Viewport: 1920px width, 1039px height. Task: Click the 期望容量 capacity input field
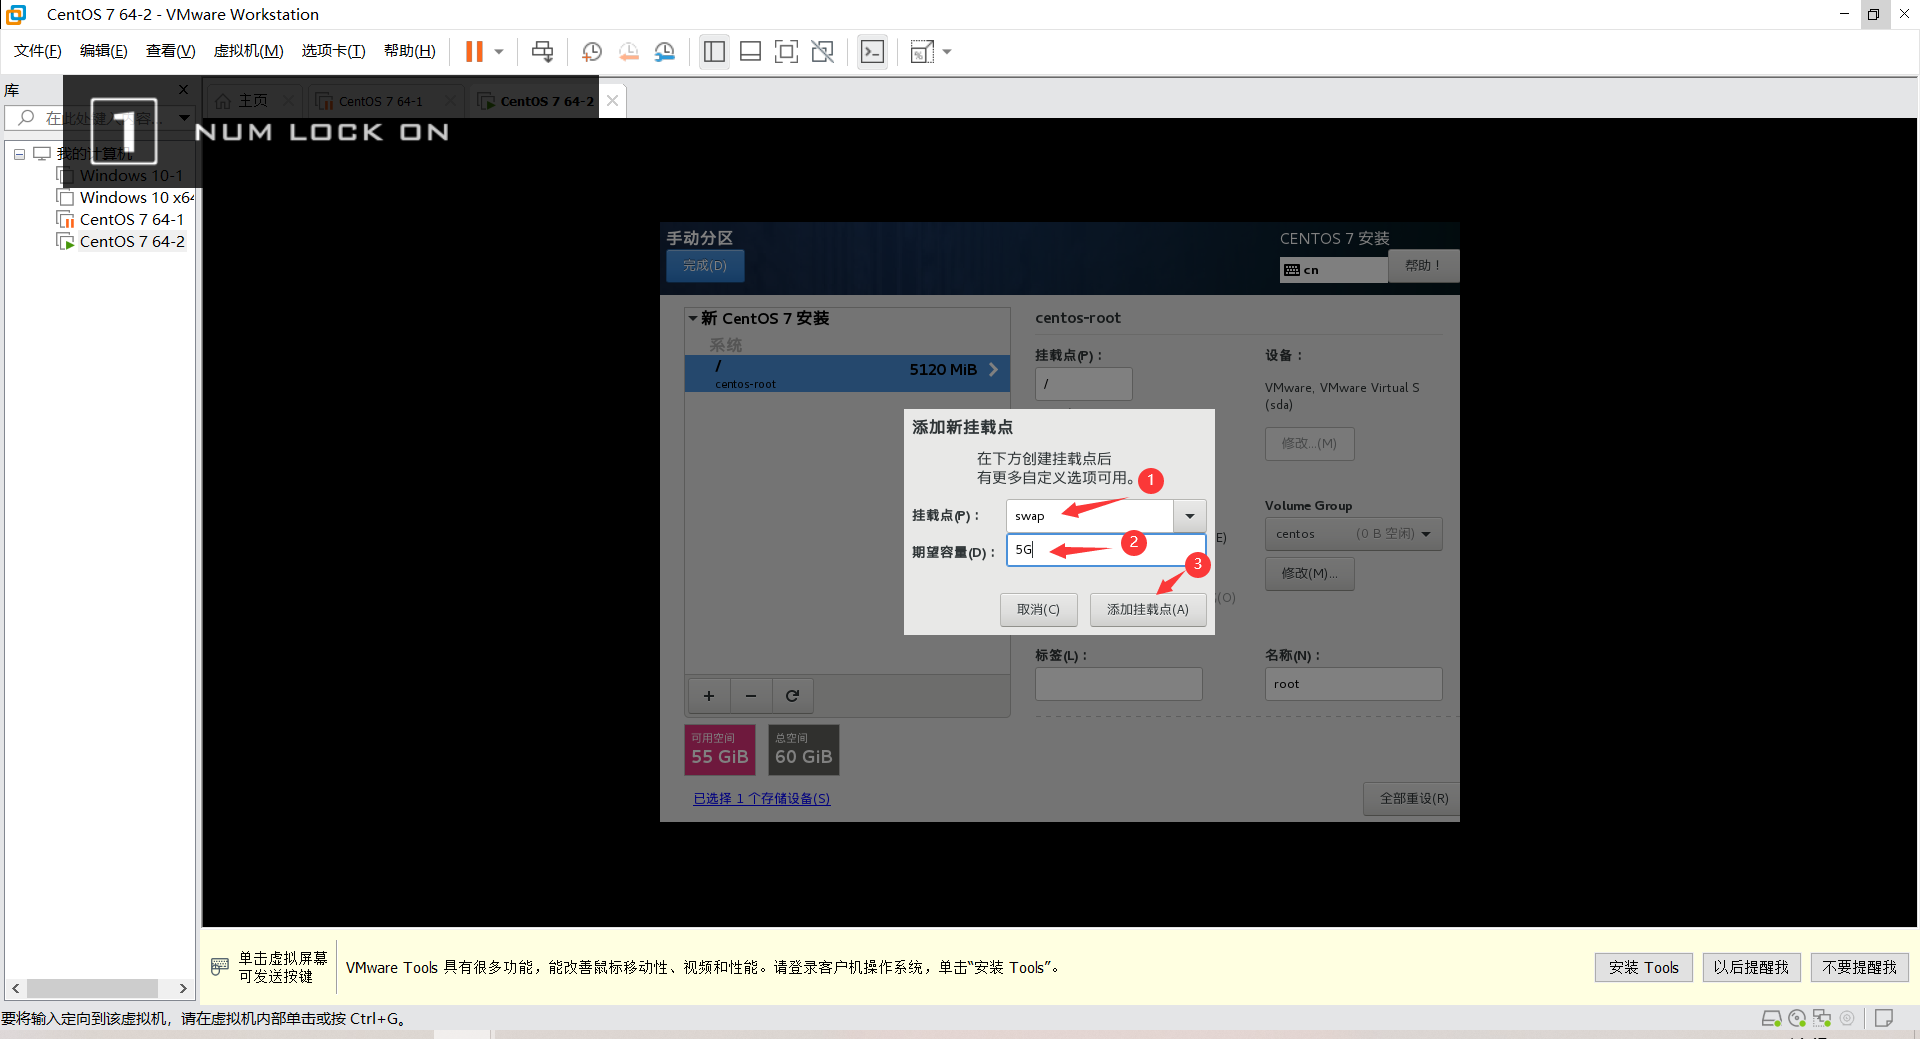1106,550
